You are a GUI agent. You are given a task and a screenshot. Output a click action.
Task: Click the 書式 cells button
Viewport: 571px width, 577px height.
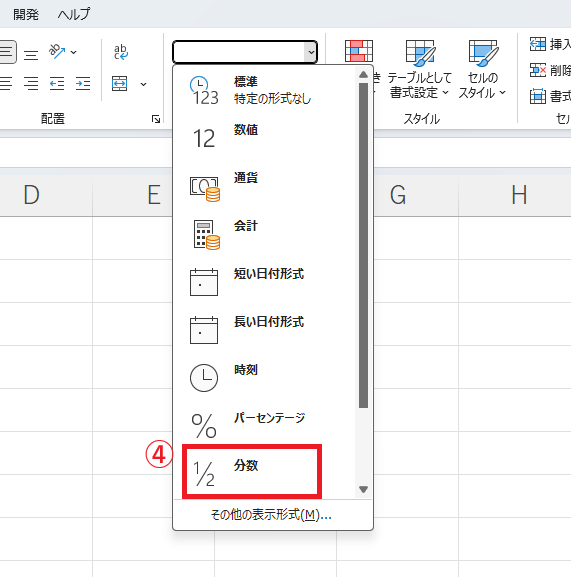[x=551, y=96]
